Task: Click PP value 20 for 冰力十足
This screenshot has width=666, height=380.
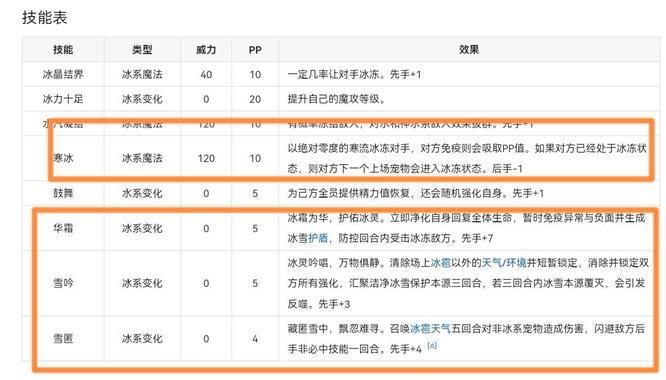Action: 255,99
